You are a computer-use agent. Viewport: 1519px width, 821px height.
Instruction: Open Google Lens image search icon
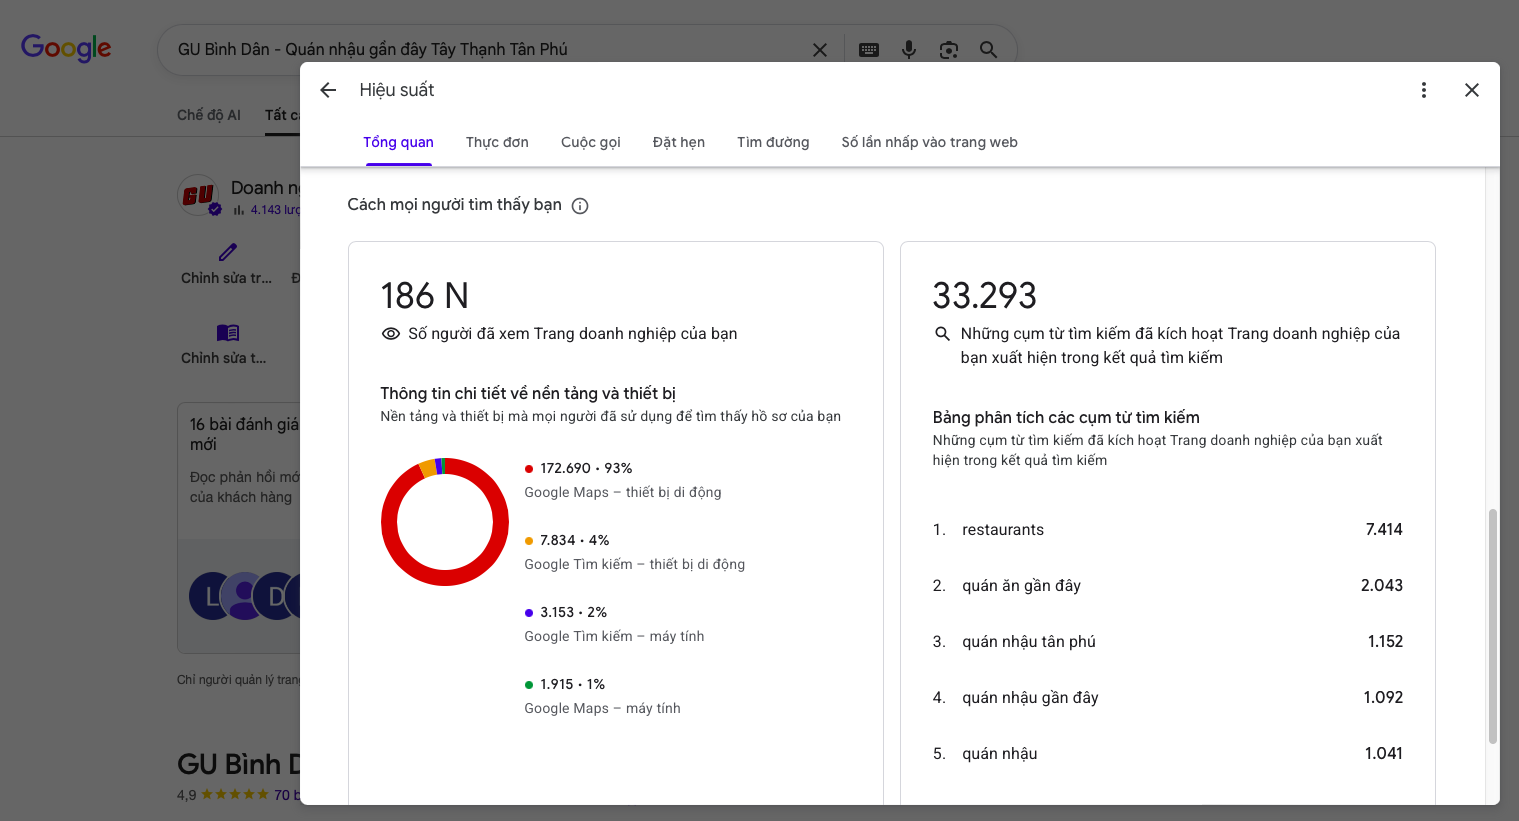point(949,49)
